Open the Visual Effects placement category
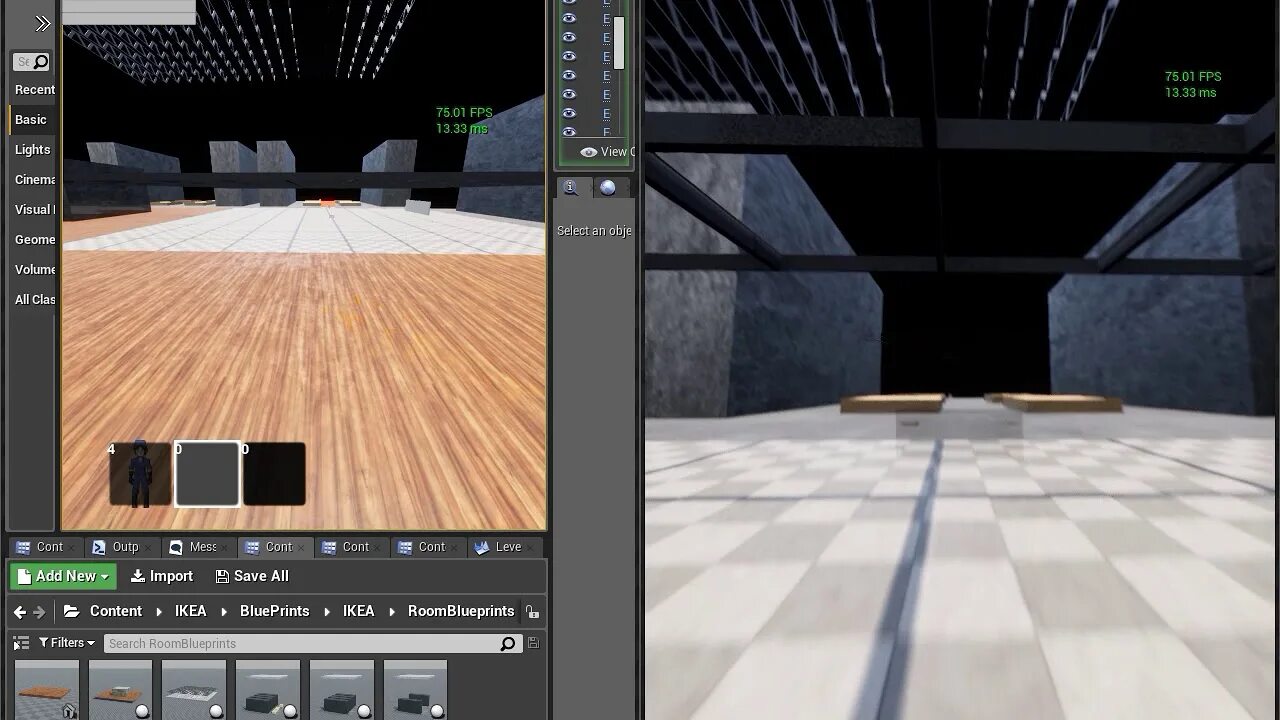Image resolution: width=1280 pixels, height=720 pixels. point(34,210)
